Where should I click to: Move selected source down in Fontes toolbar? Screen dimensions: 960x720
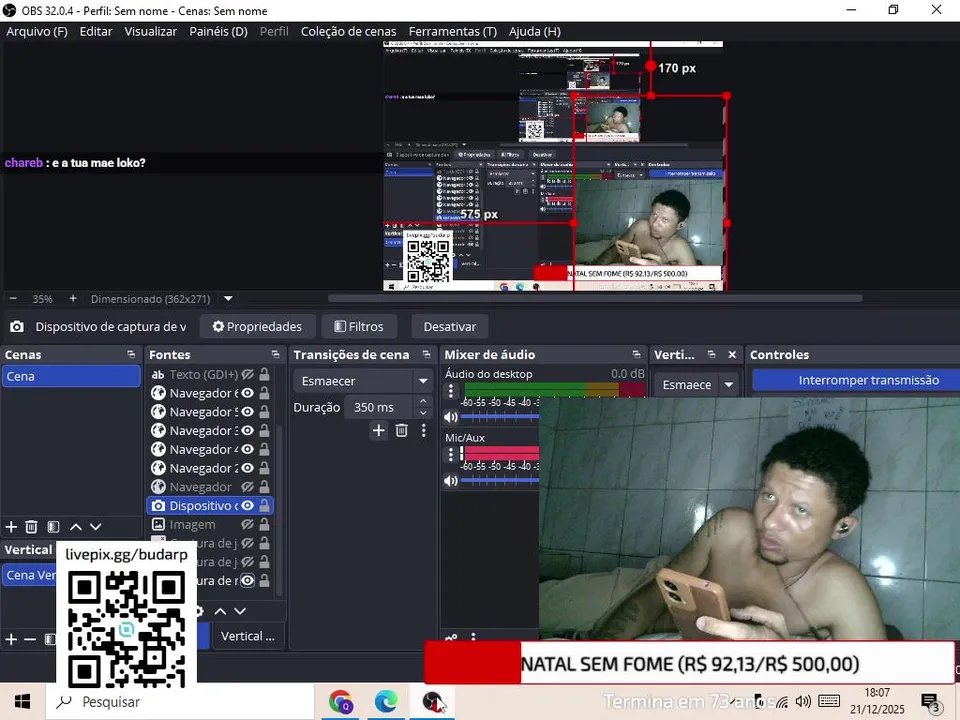tap(240, 611)
